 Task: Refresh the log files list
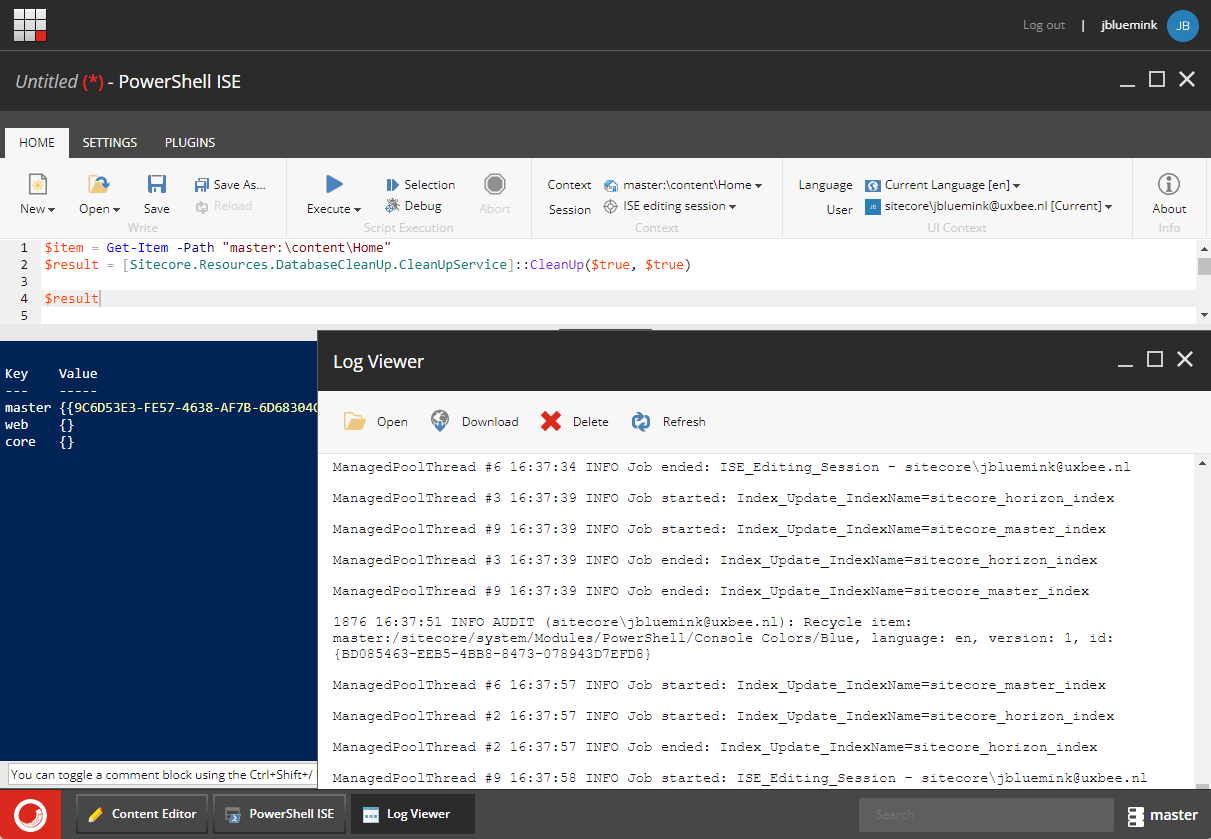(x=668, y=421)
